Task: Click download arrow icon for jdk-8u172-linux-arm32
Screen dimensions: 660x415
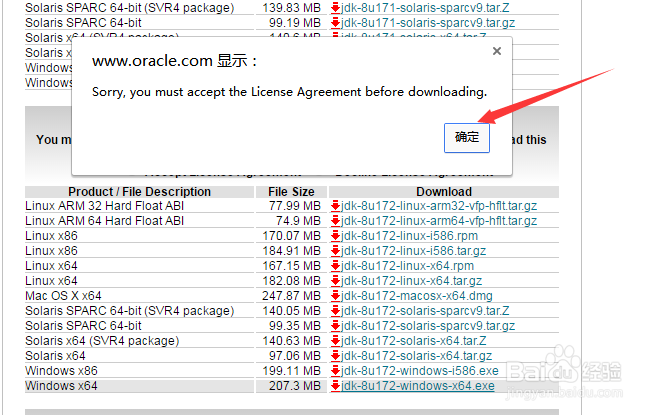Action: coord(335,206)
